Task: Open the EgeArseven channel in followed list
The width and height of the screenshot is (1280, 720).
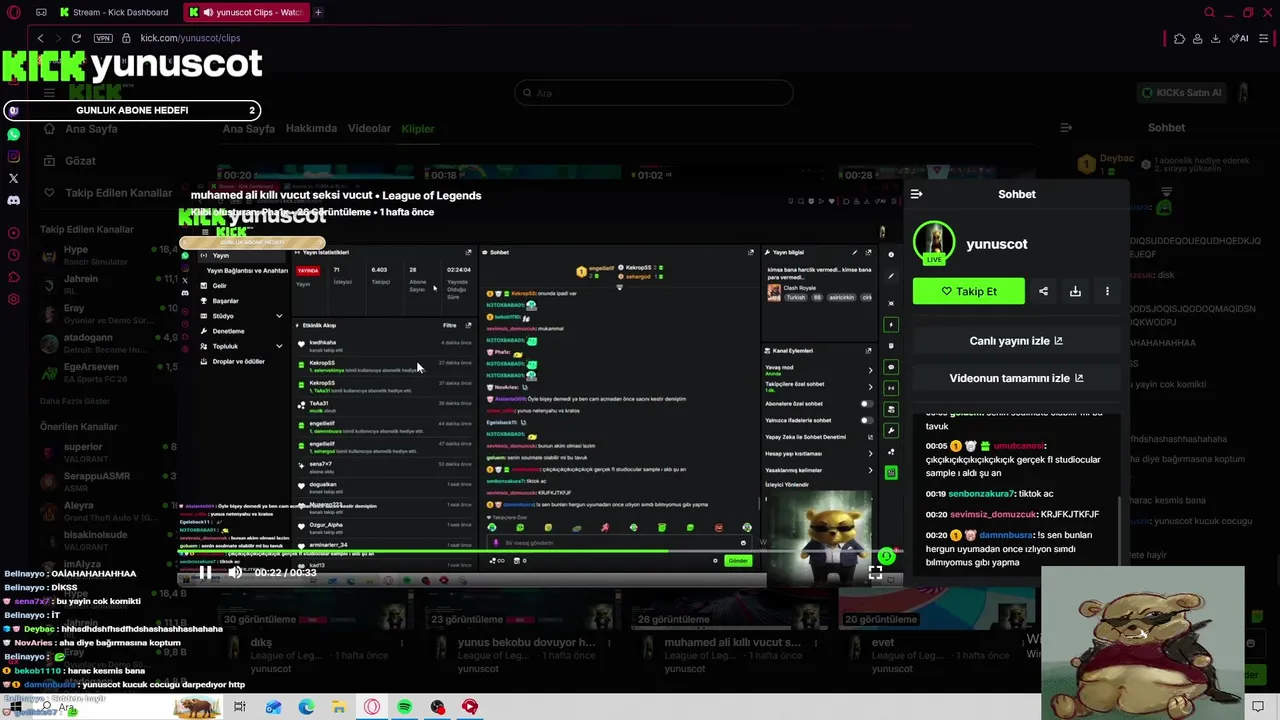Action: 108,372
